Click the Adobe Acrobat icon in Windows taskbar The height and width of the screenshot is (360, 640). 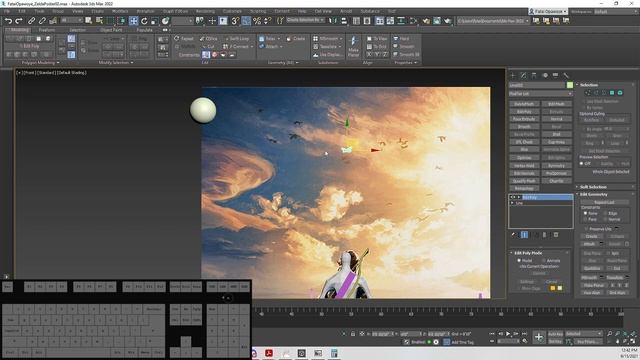pos(269,353)
